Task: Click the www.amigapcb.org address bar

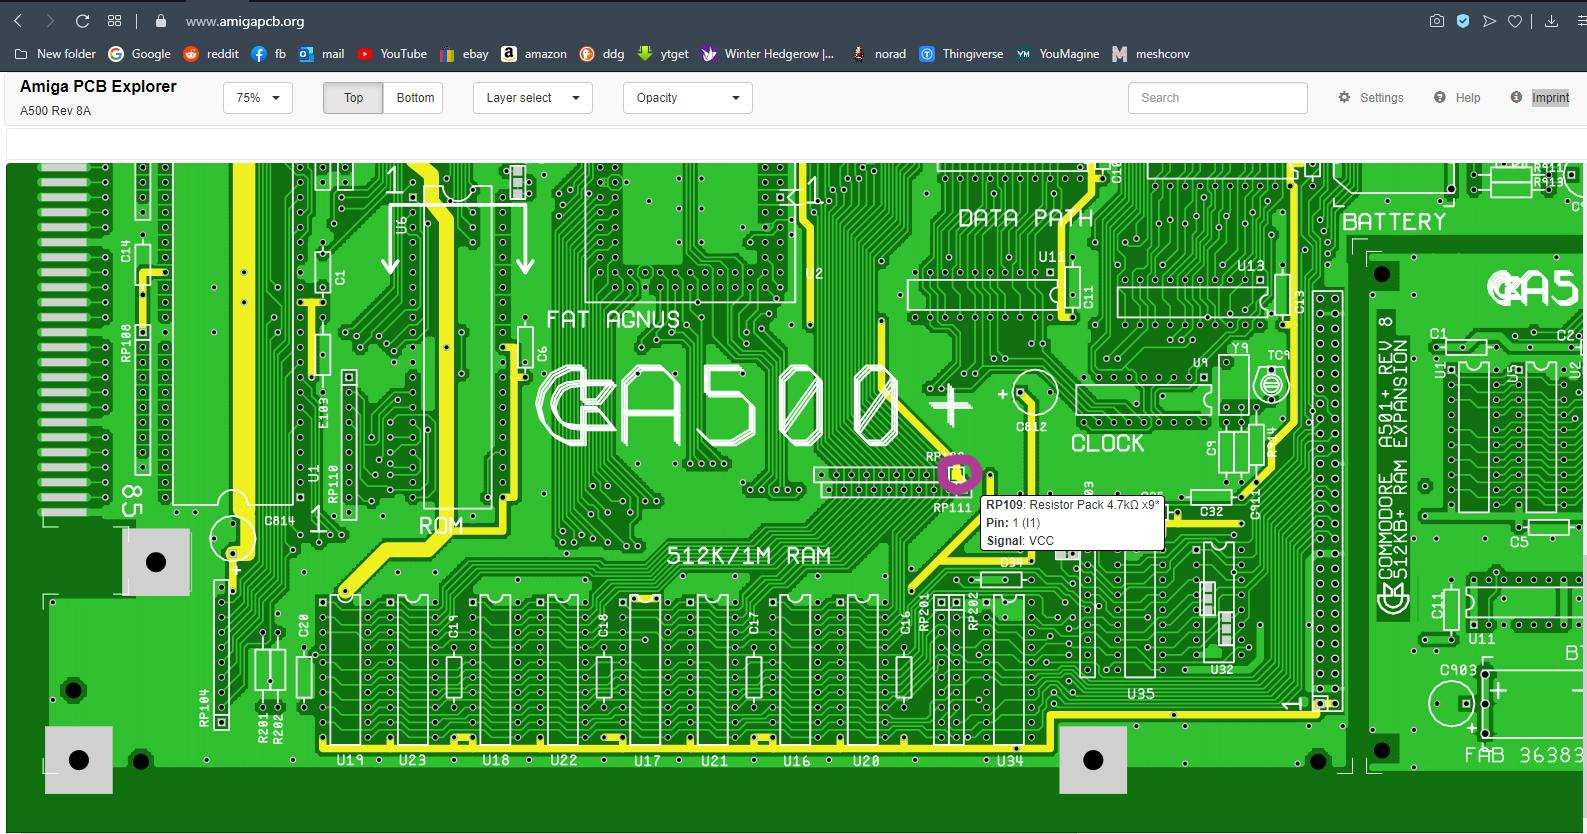Action: [245, 21]
